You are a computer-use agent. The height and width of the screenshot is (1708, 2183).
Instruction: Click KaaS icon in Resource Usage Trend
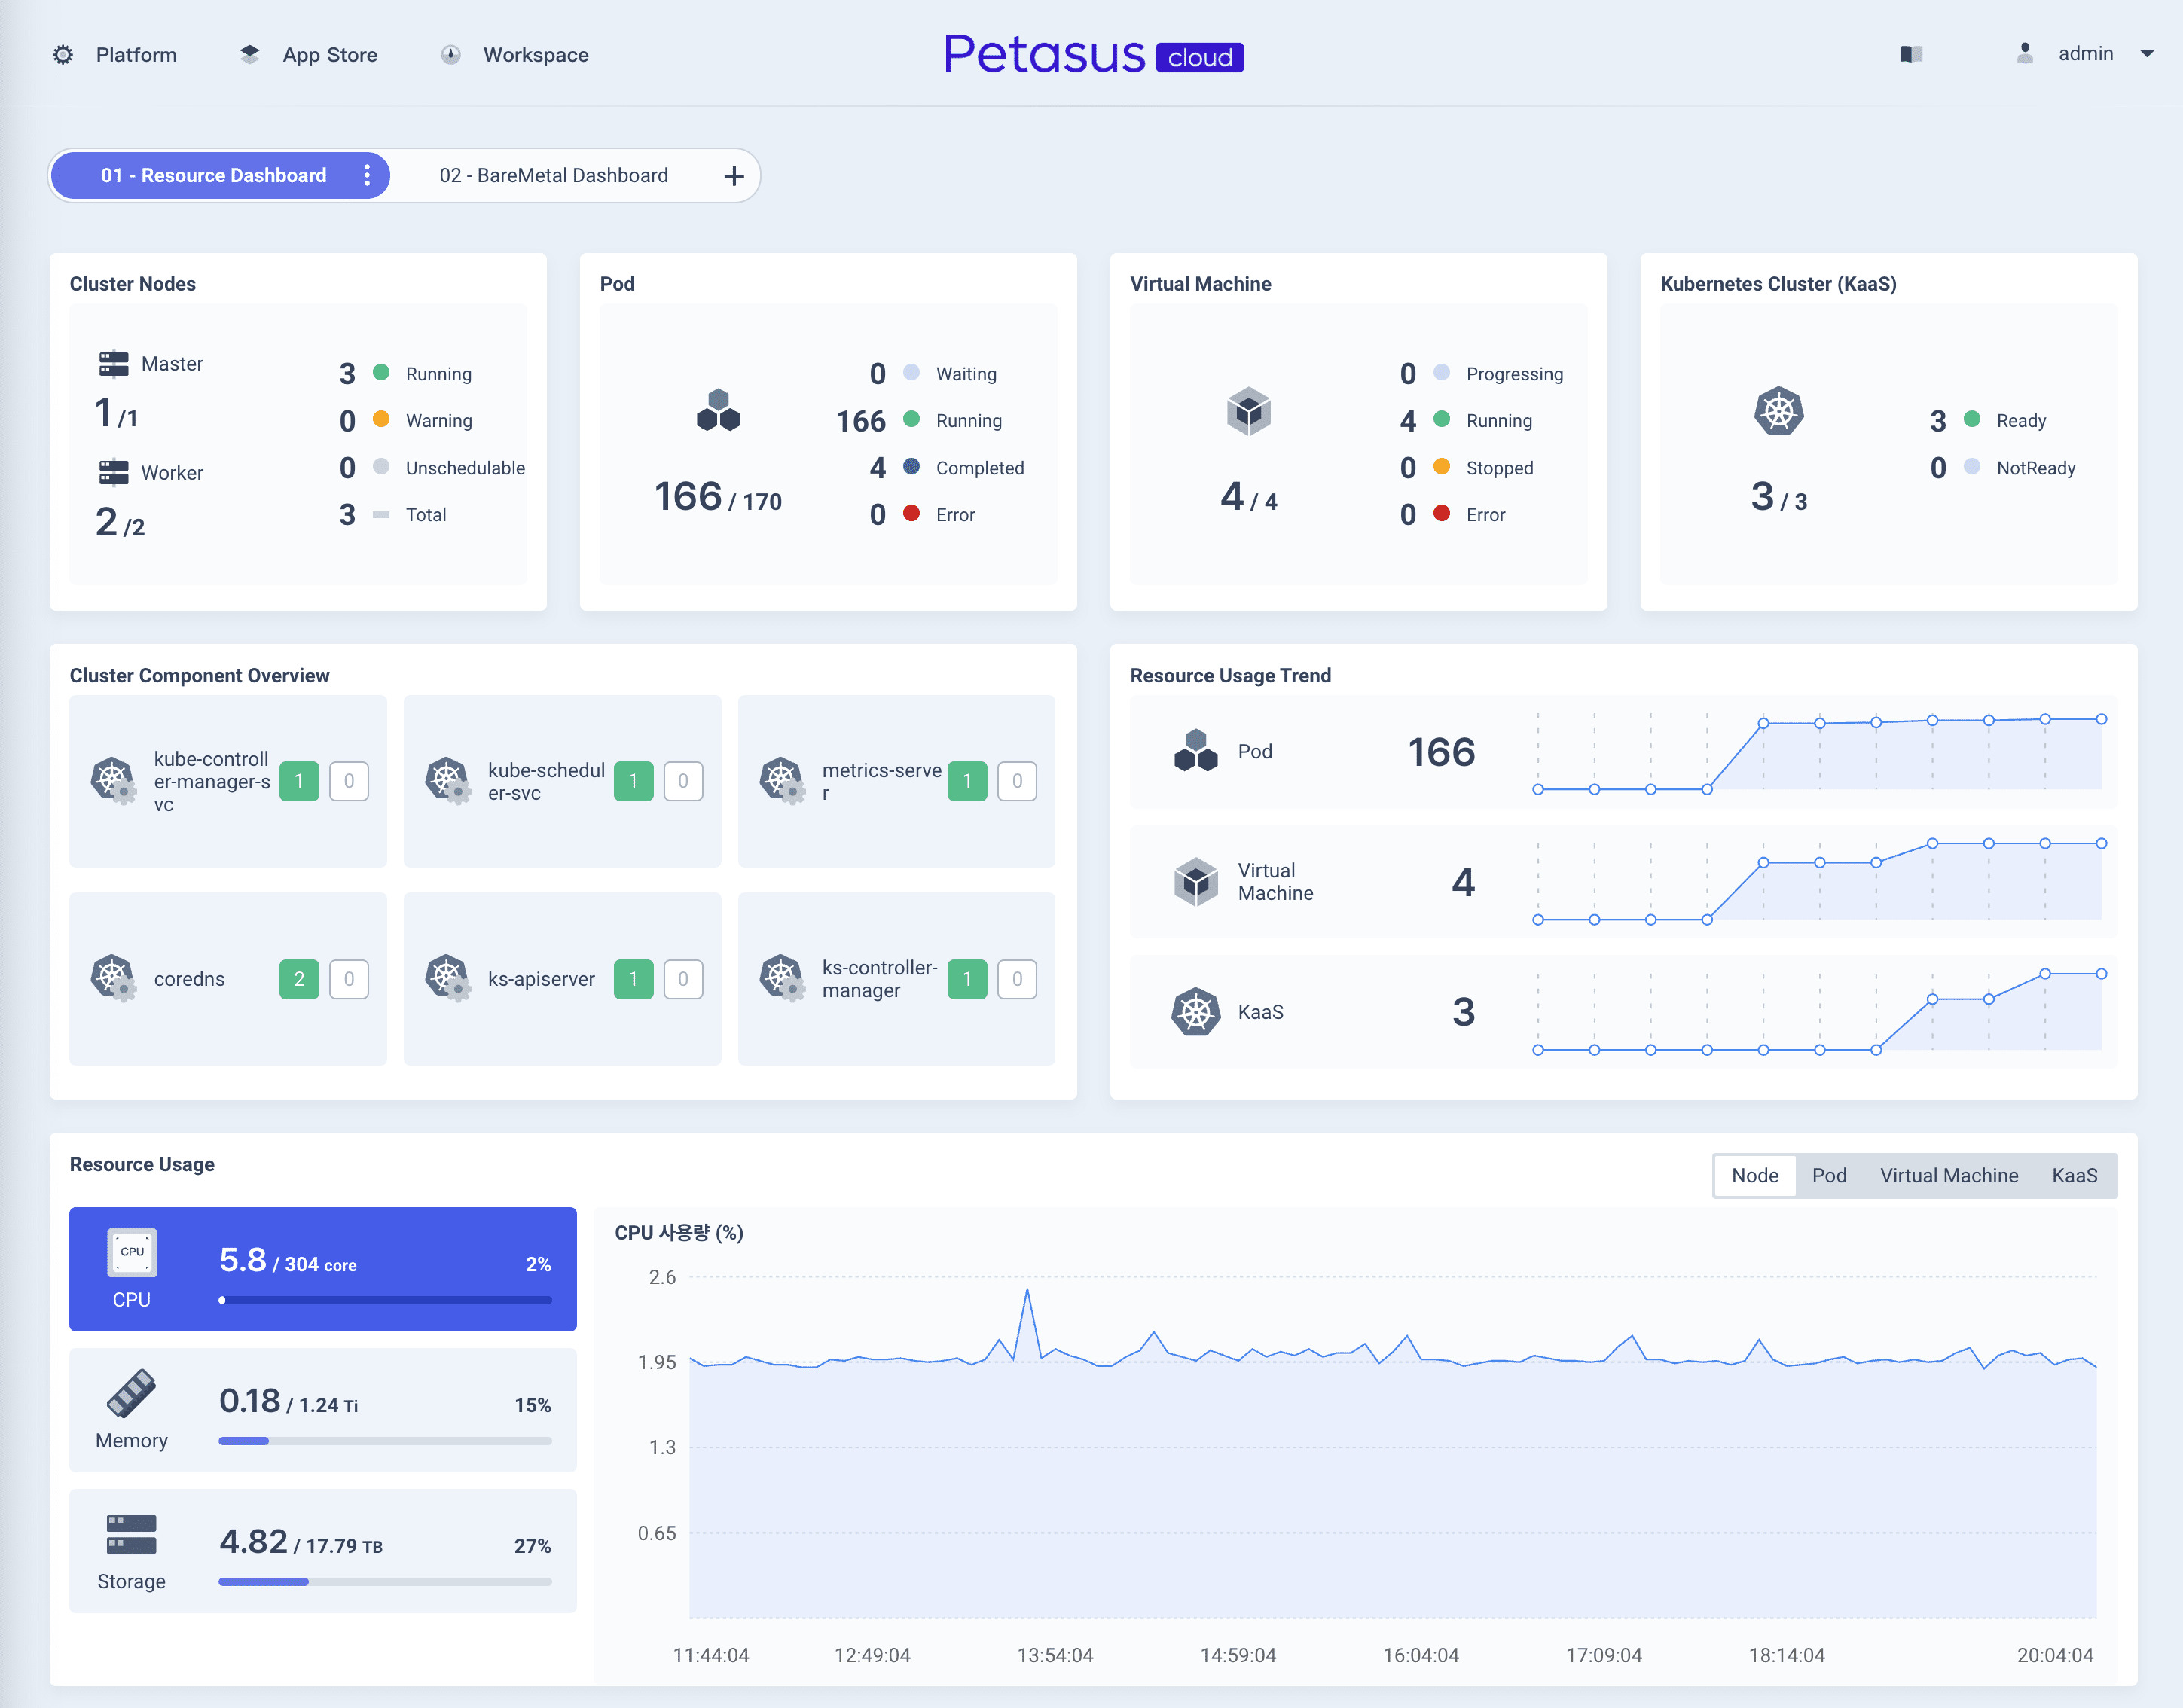click(x=1196, y=1012)
